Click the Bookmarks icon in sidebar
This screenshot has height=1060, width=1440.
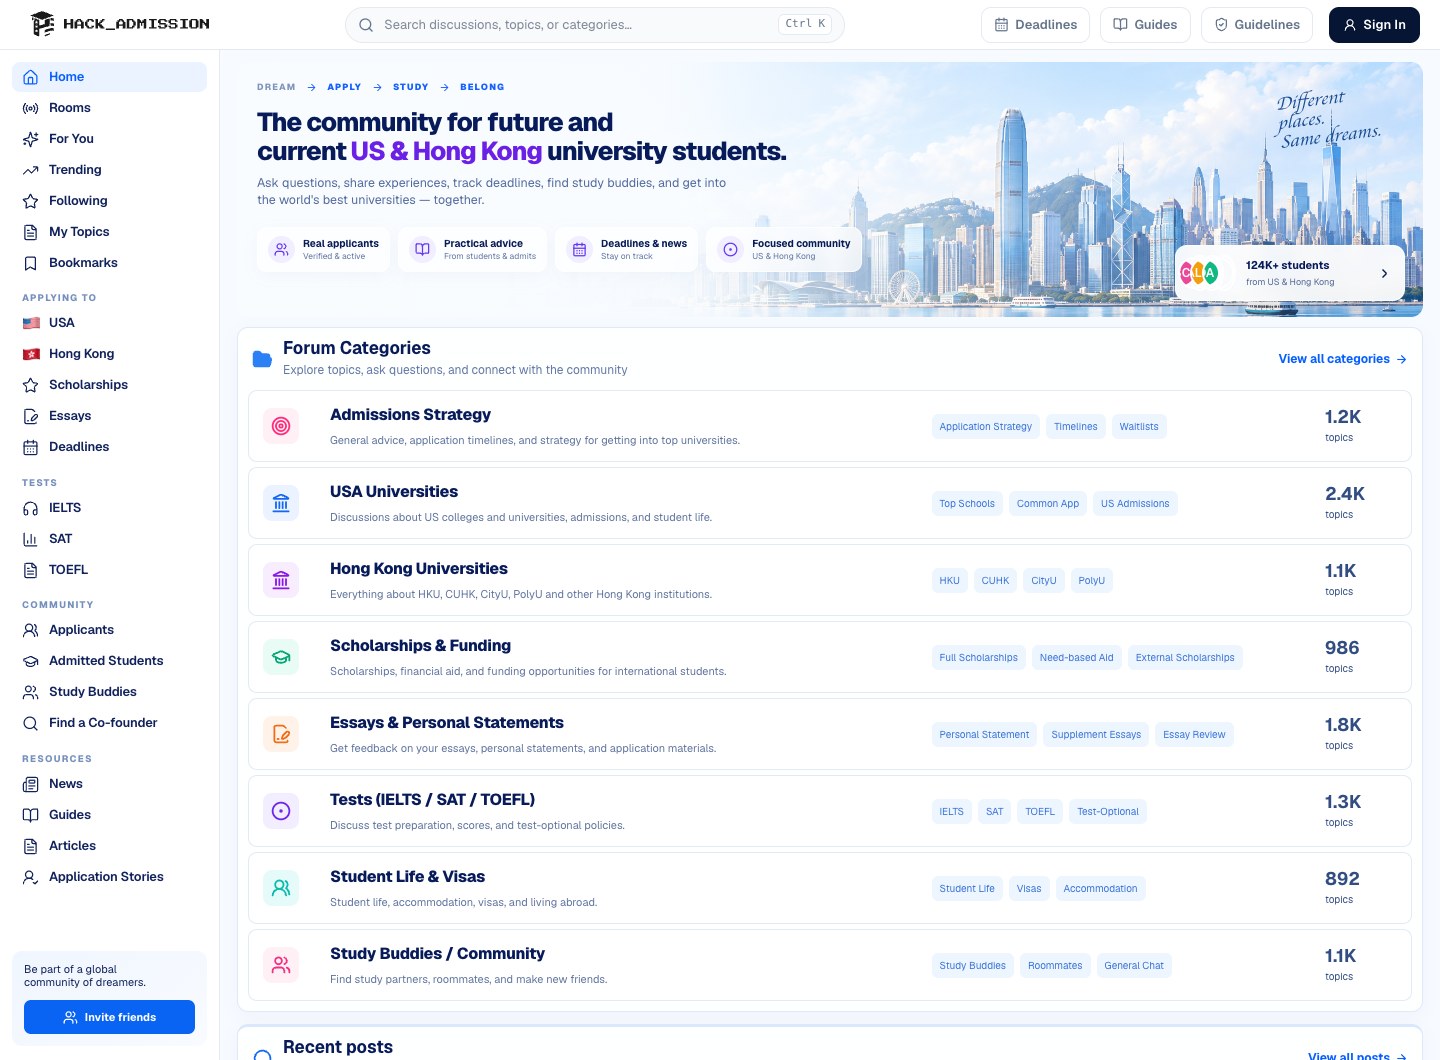tap(31, 263)
